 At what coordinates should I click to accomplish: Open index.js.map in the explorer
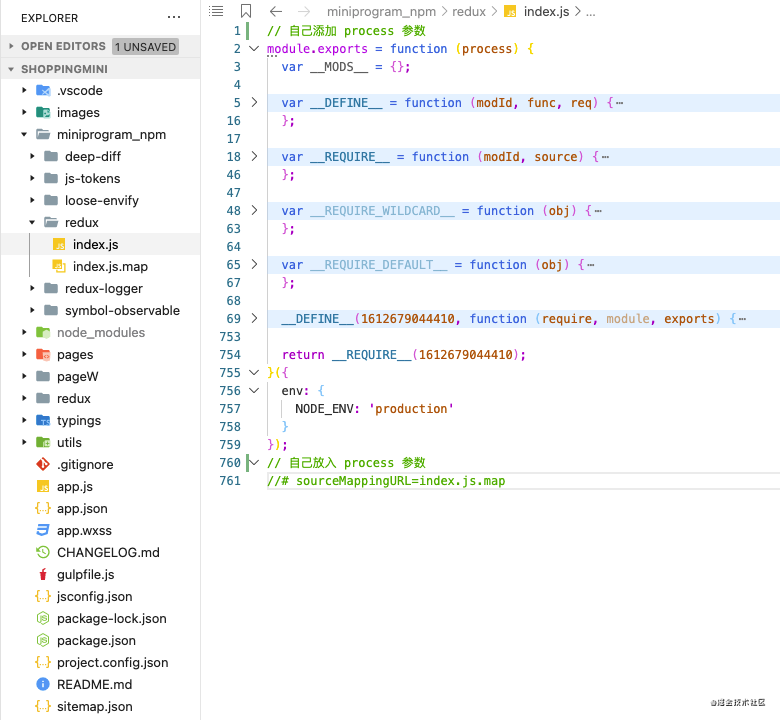[110, 267]
